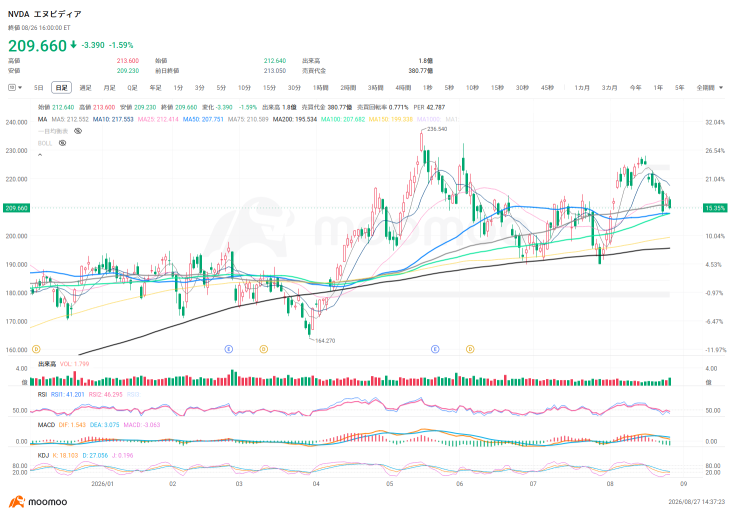Select the 1秒 interval

427,87
